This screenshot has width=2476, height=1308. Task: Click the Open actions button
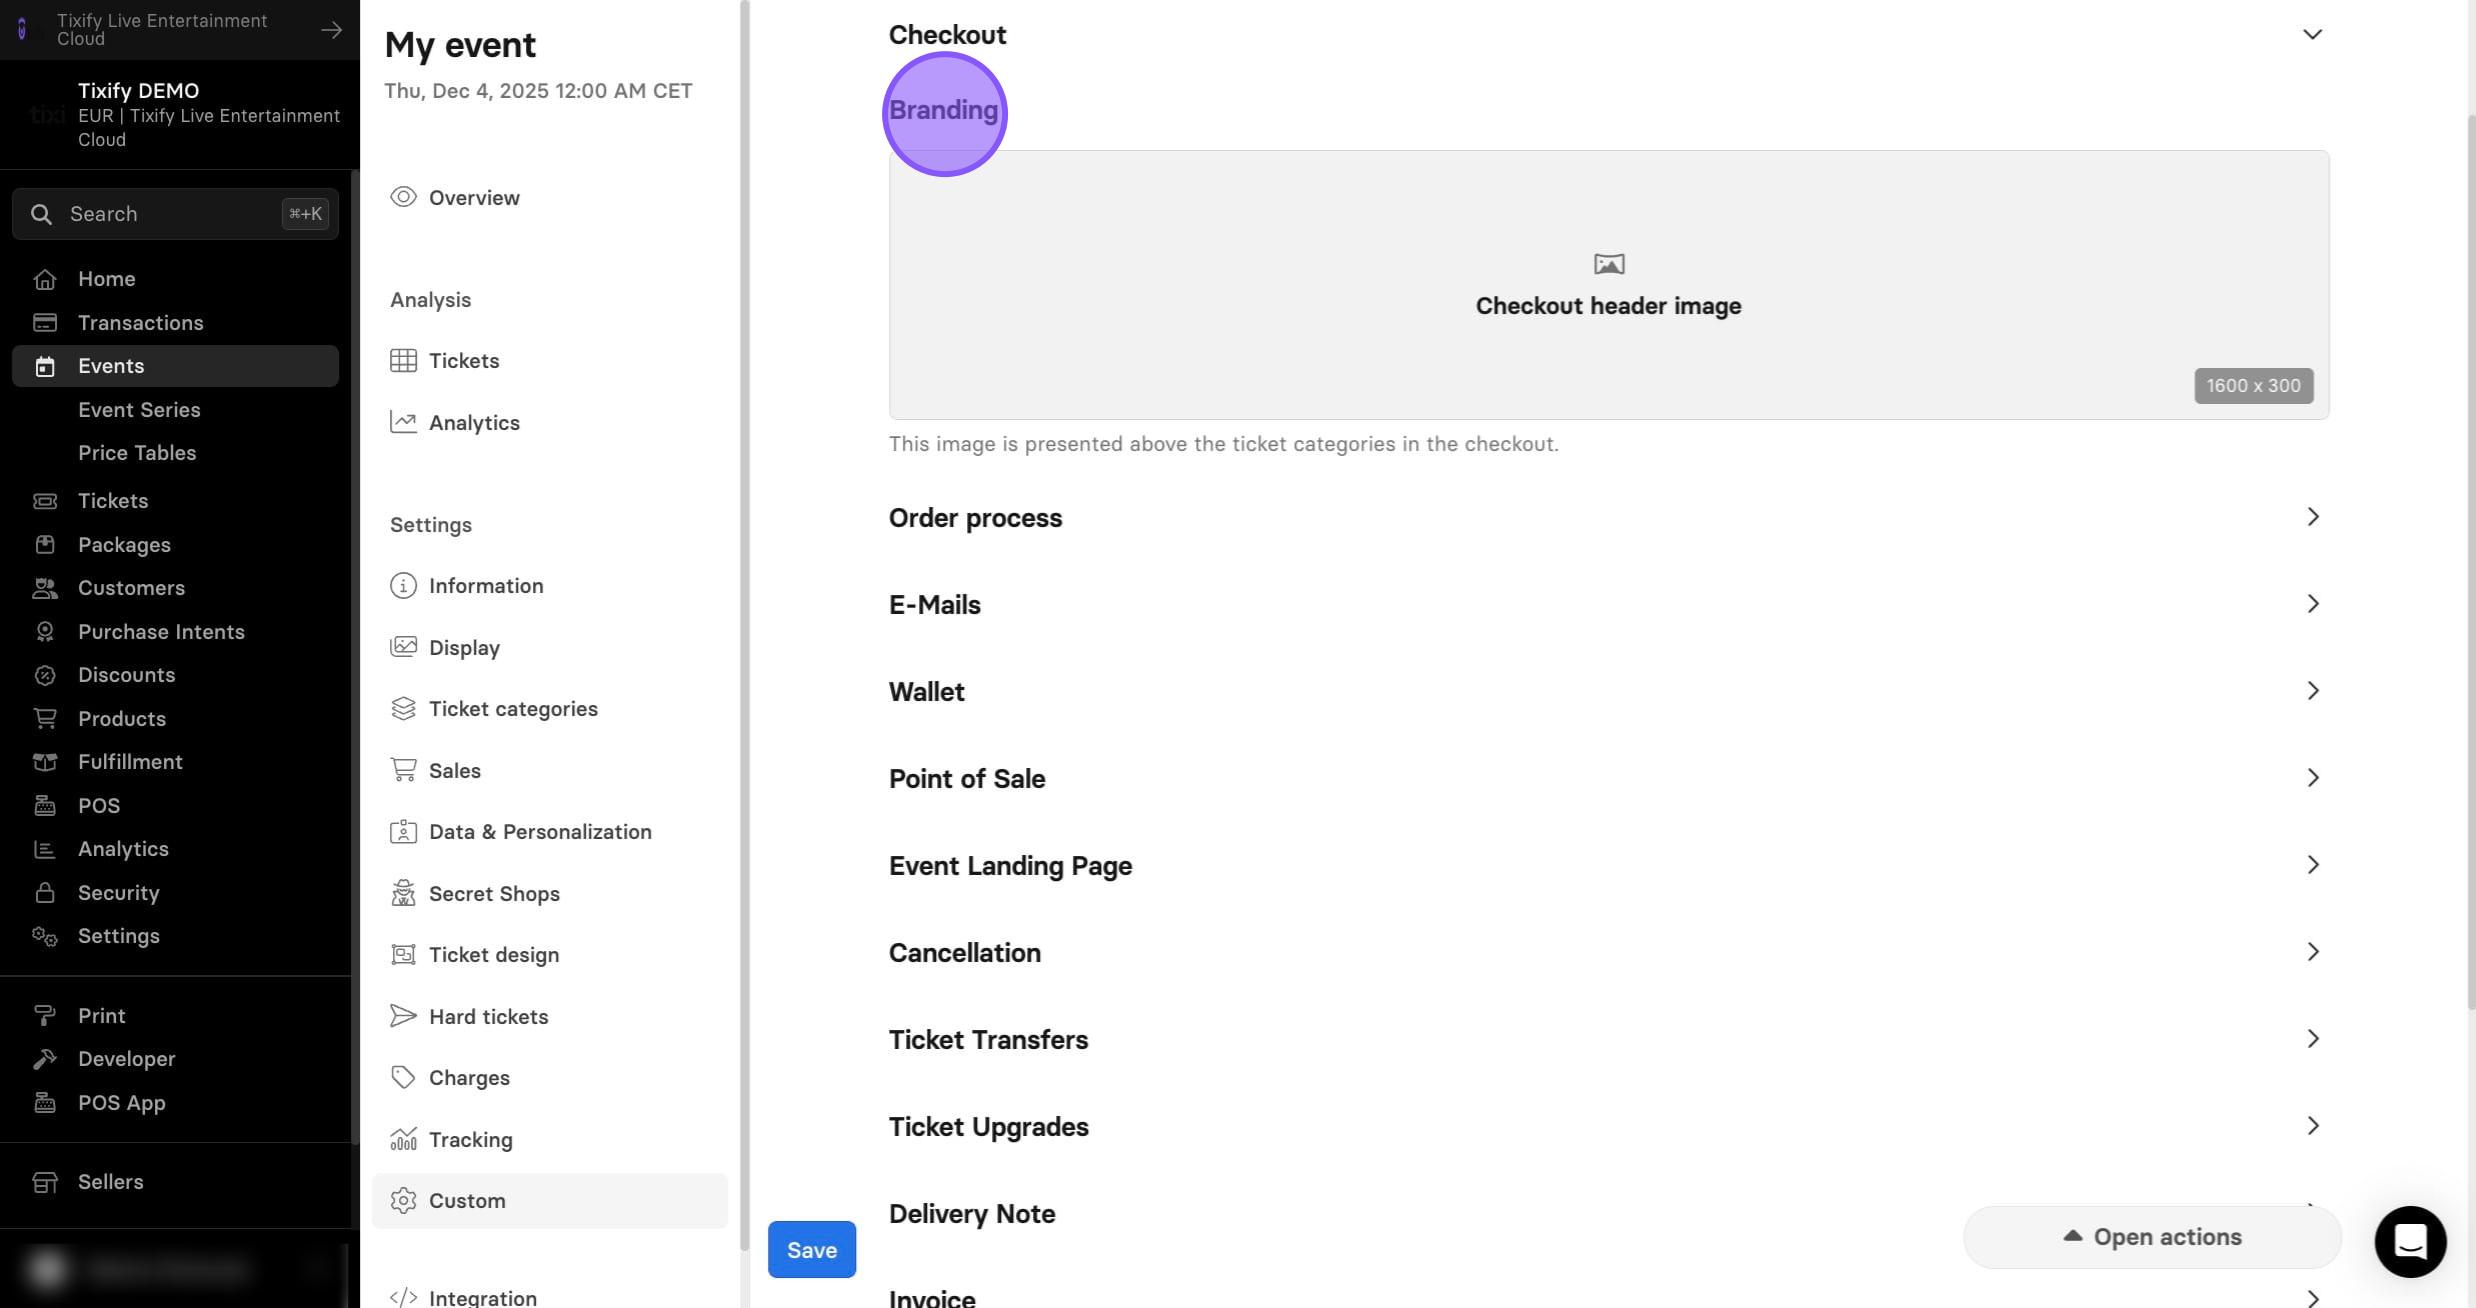tap(2153, 1237)
